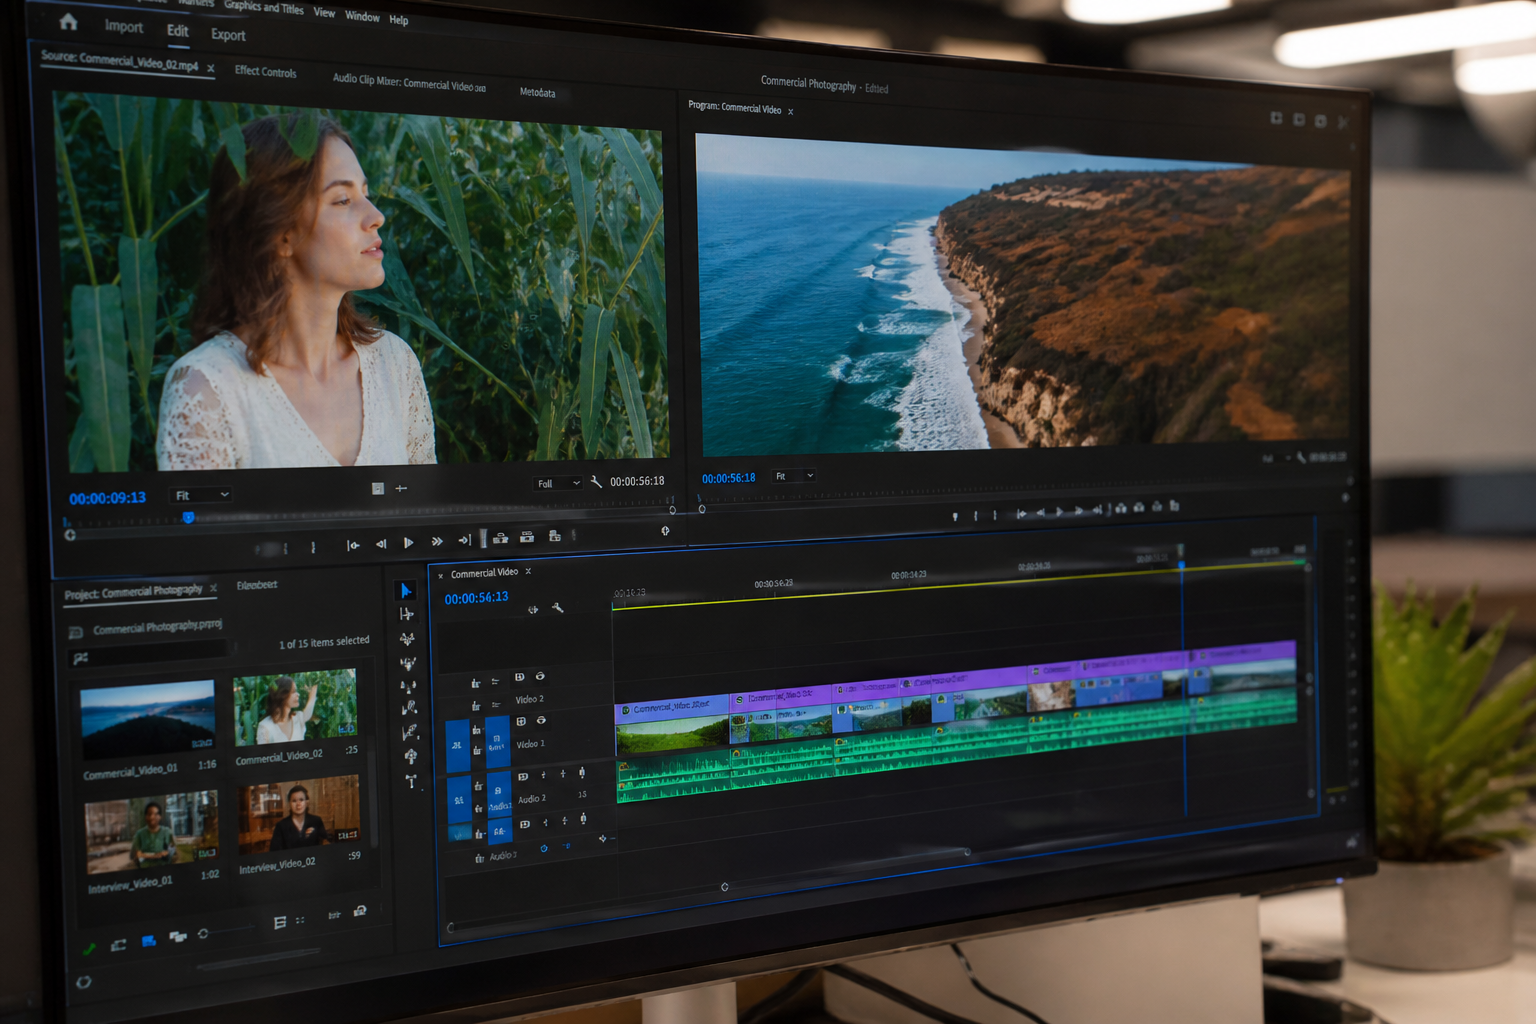The image size is (1536, 1024).
Task: Click Lift button in Program monitor
Action: 1121,508
